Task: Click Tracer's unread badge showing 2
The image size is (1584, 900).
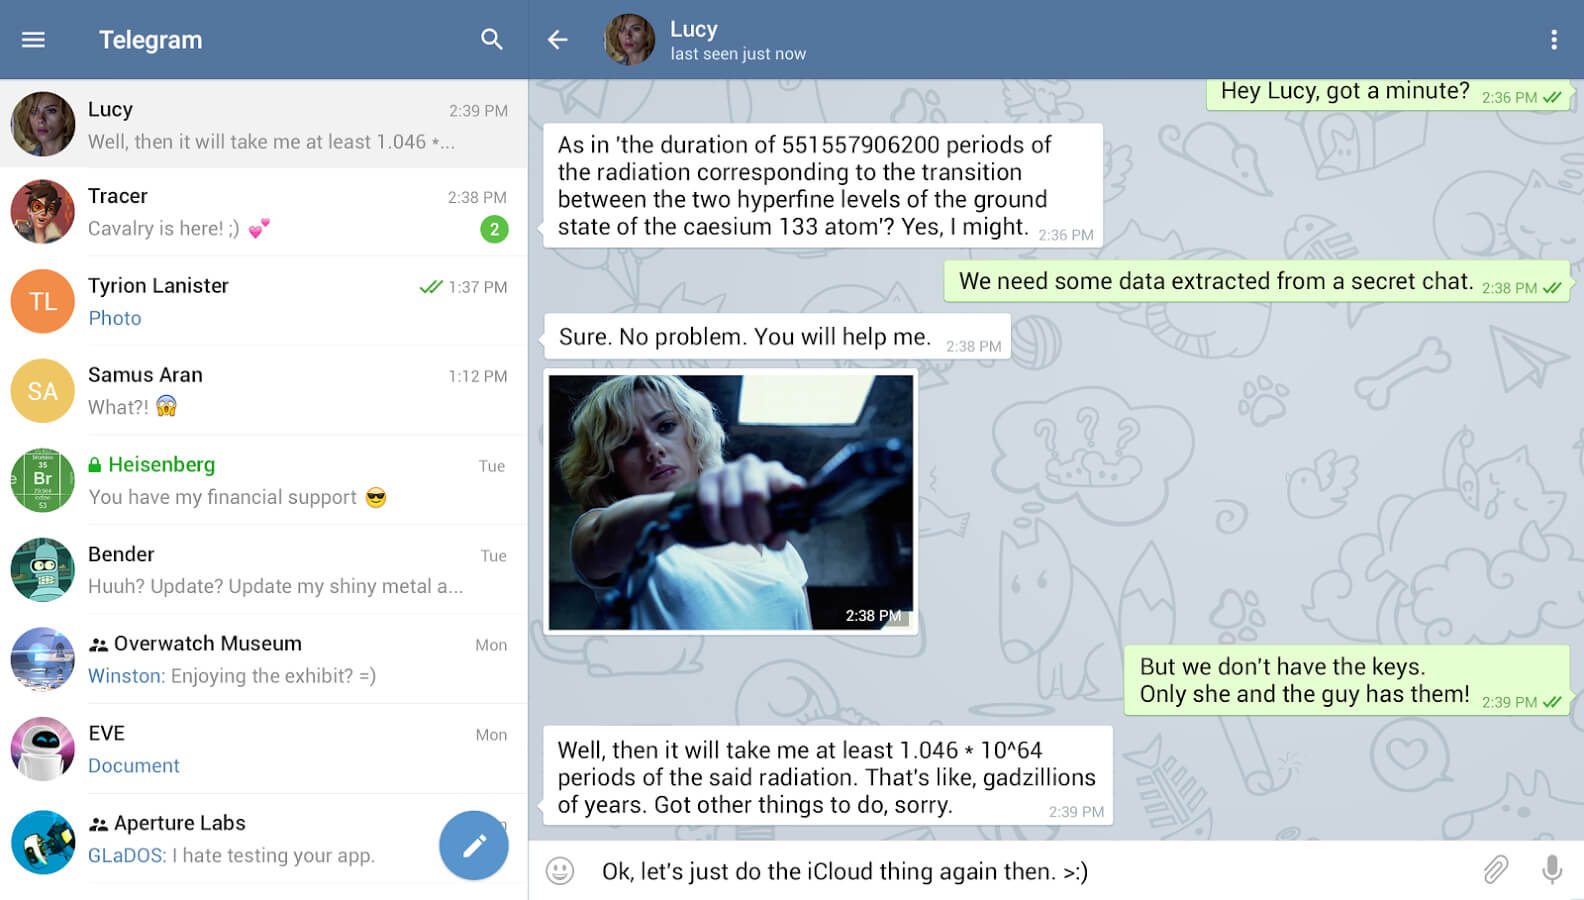Action: click(494, 229)
